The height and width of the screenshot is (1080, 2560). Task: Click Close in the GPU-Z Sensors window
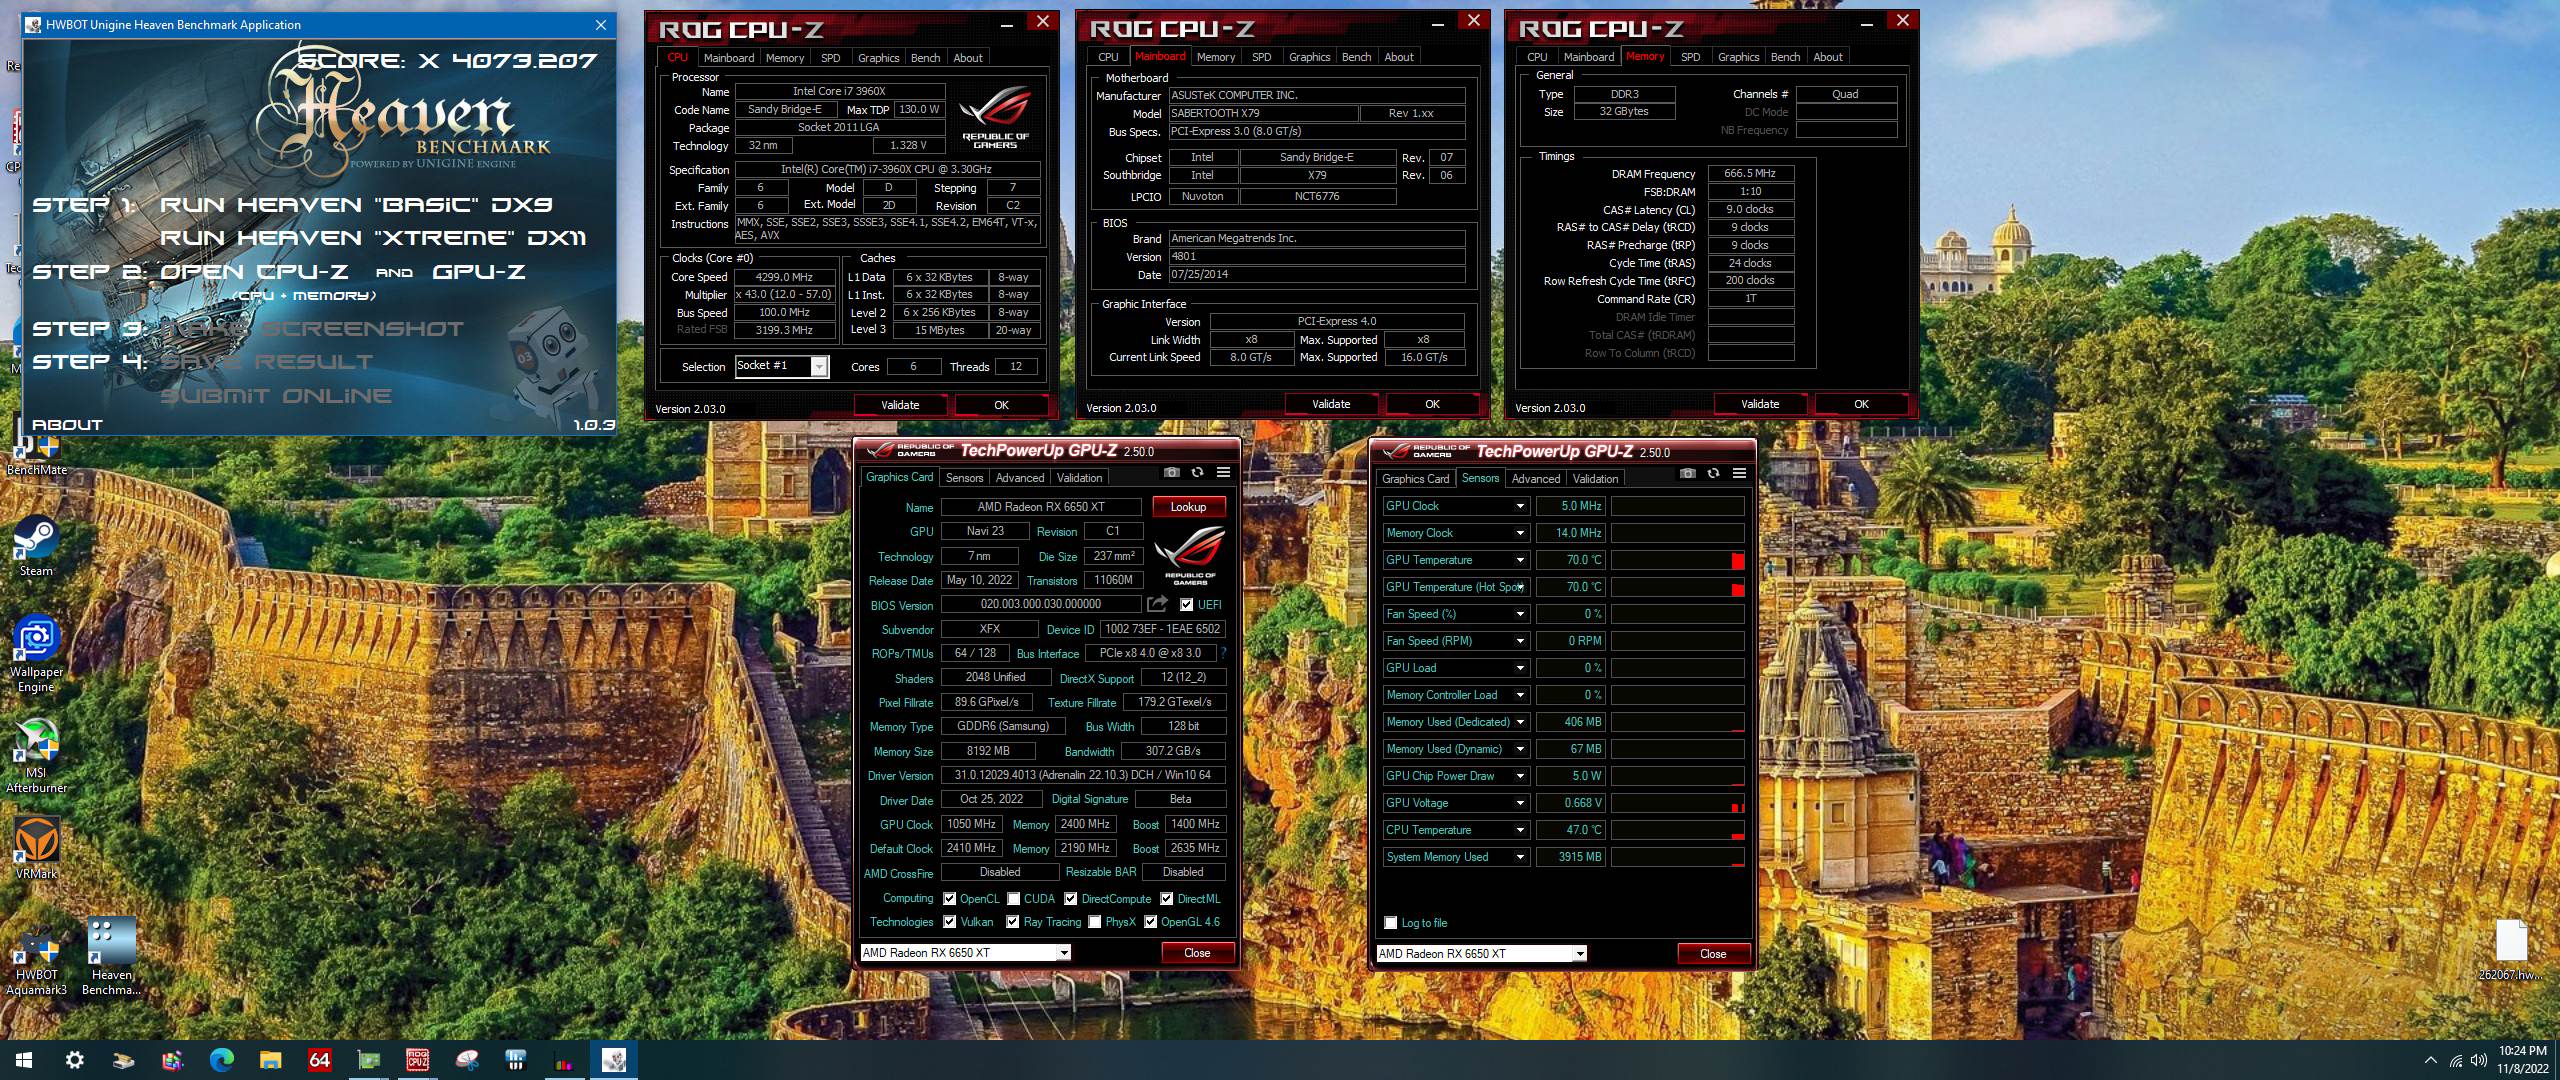tap(1713, 954)
